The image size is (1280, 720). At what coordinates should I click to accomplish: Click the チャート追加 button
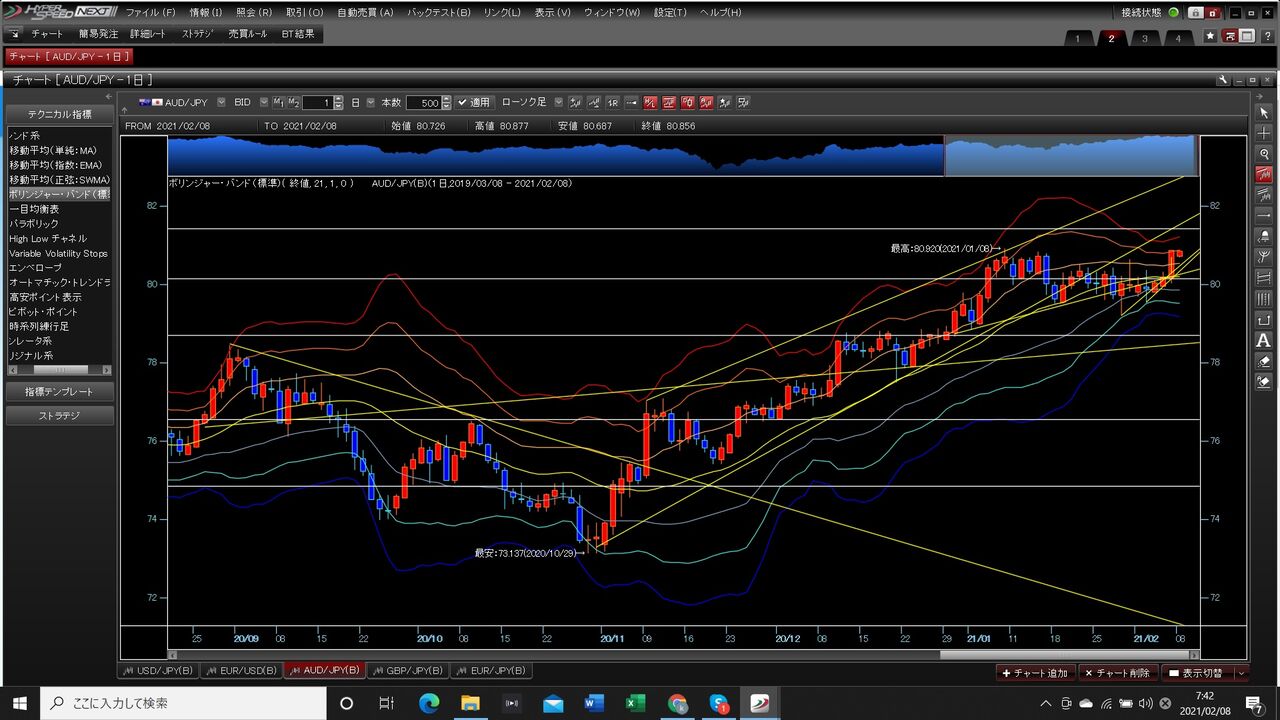1036,673
